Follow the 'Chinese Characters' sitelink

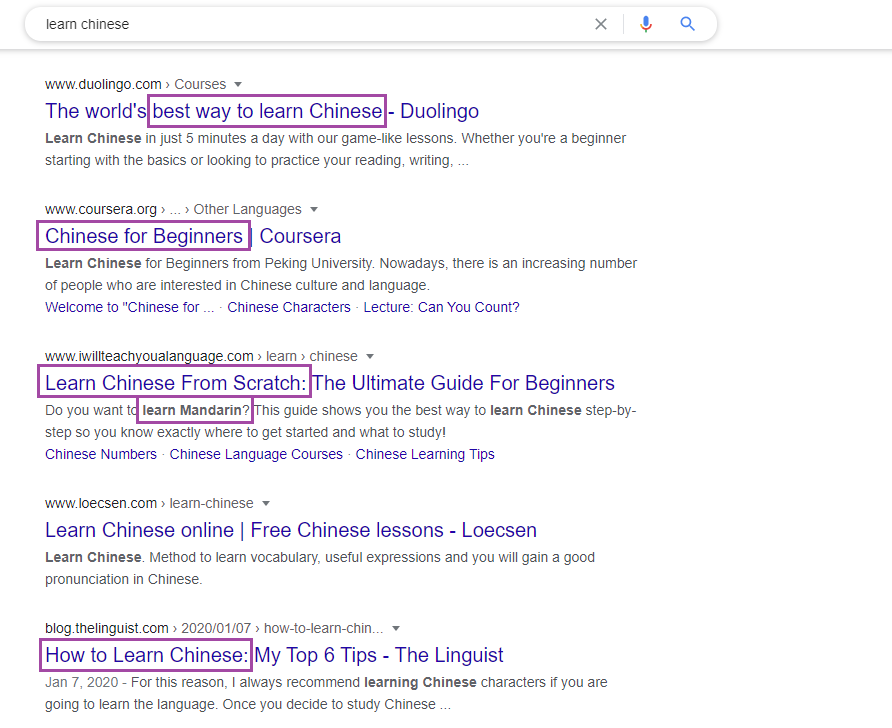[289, 307]
